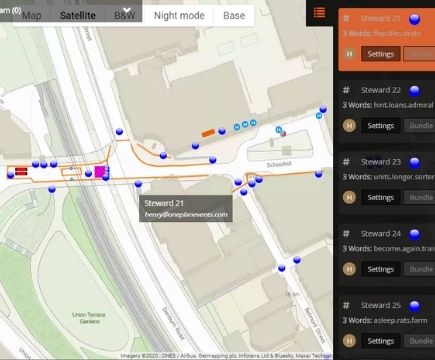
Task: Click the 3 Words become.again text for Steward 24
Action: (x=388, y=249)
